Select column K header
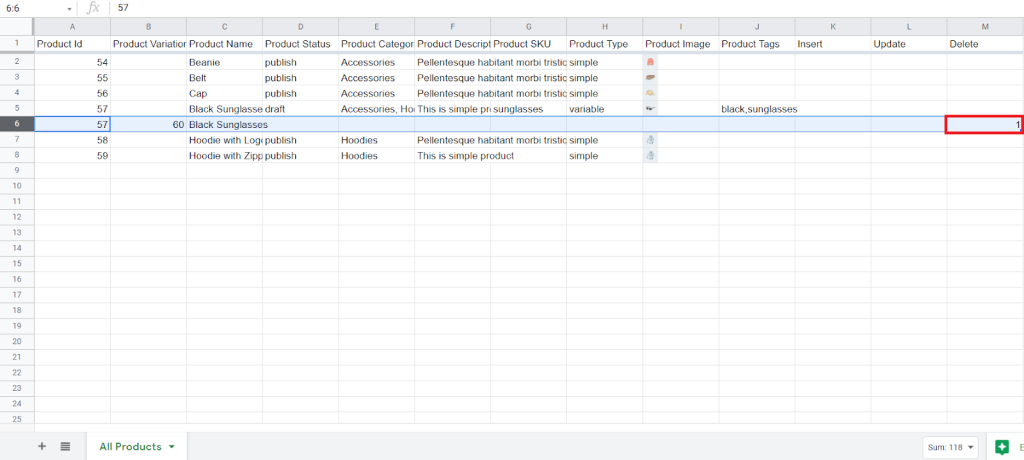 point(833,26)
